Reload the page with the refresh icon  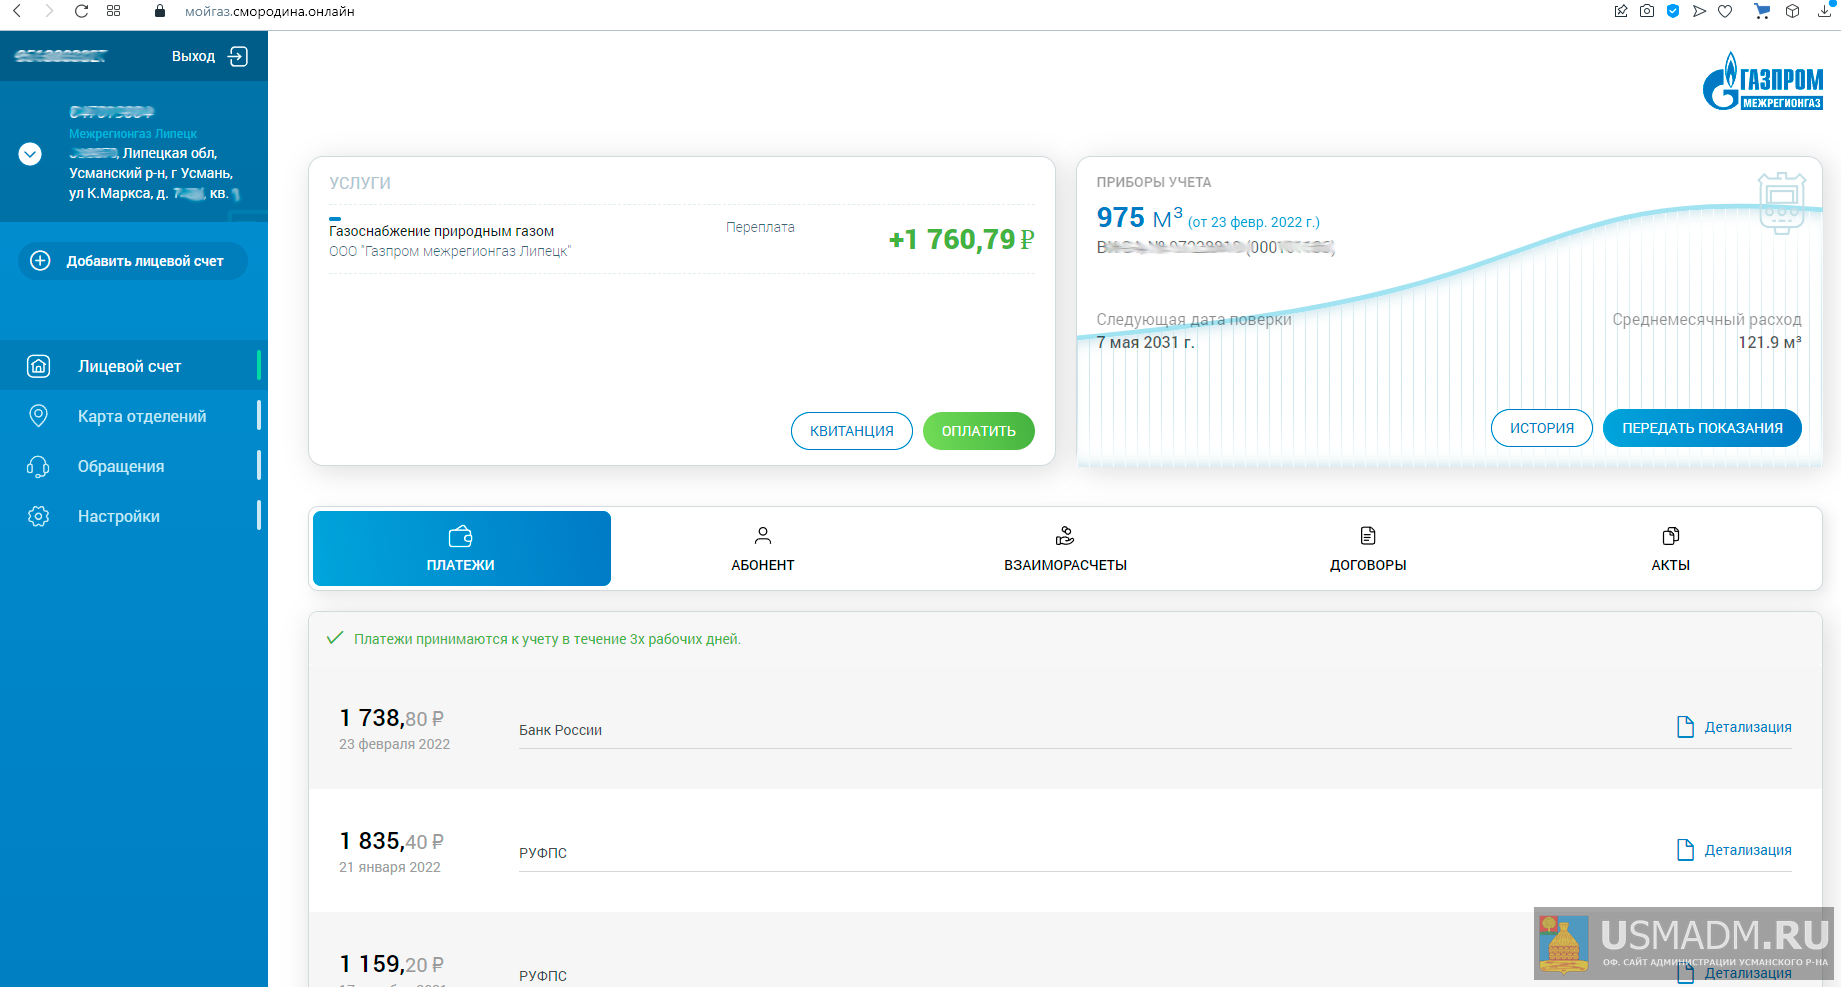[x=82, y=11]
